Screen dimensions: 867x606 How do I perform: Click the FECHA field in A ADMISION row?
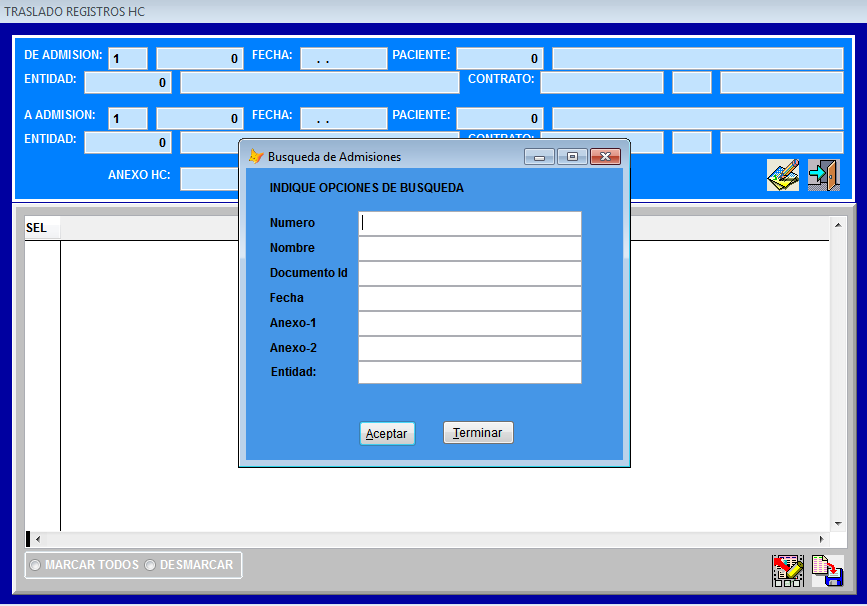click(344, 118)
